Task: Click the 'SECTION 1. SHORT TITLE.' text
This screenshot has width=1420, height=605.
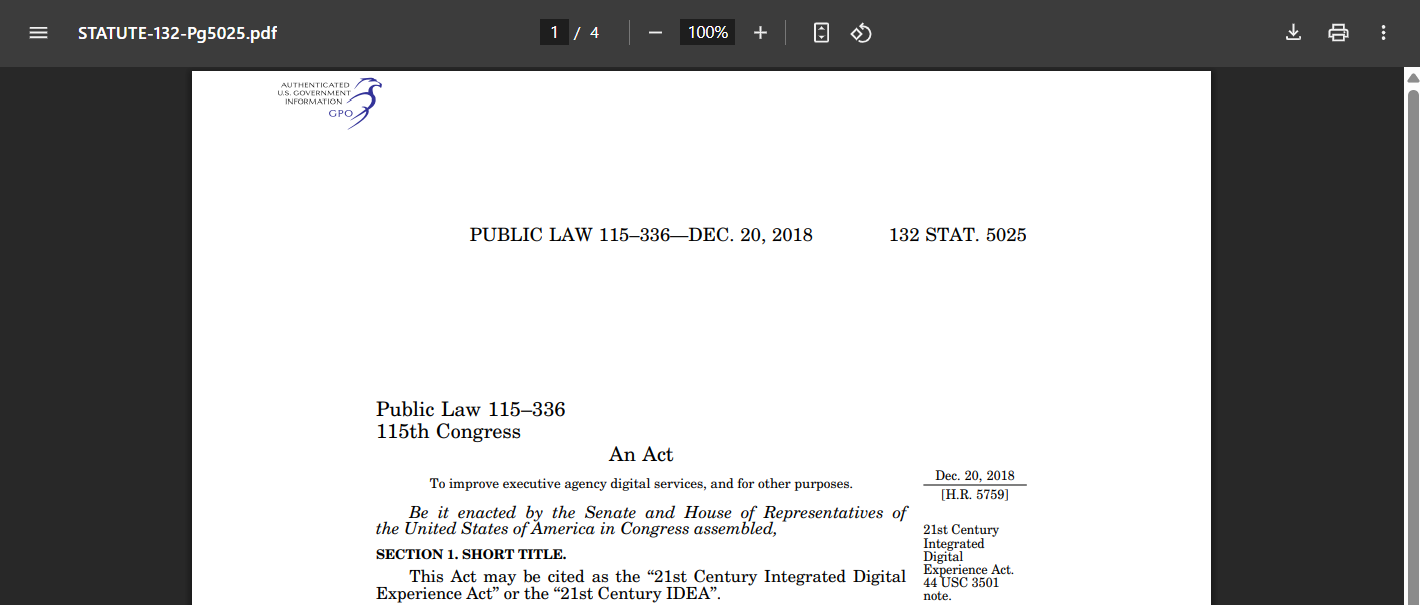Action: 470,553
